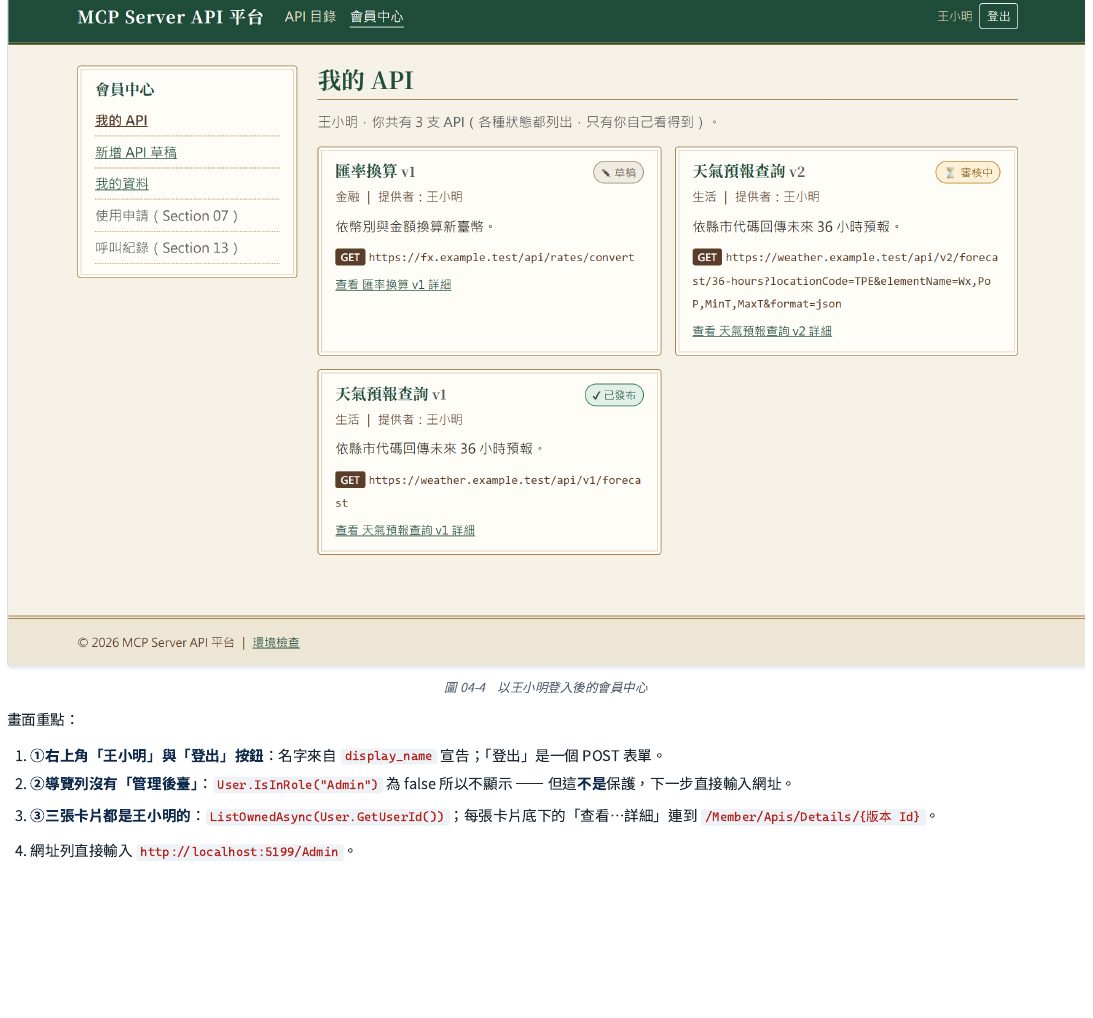This screenshot has height=1018, width=1093.
Task: Click the GET badge on 天氣預報查詢 v2 card
Action: tap(707, 257)
